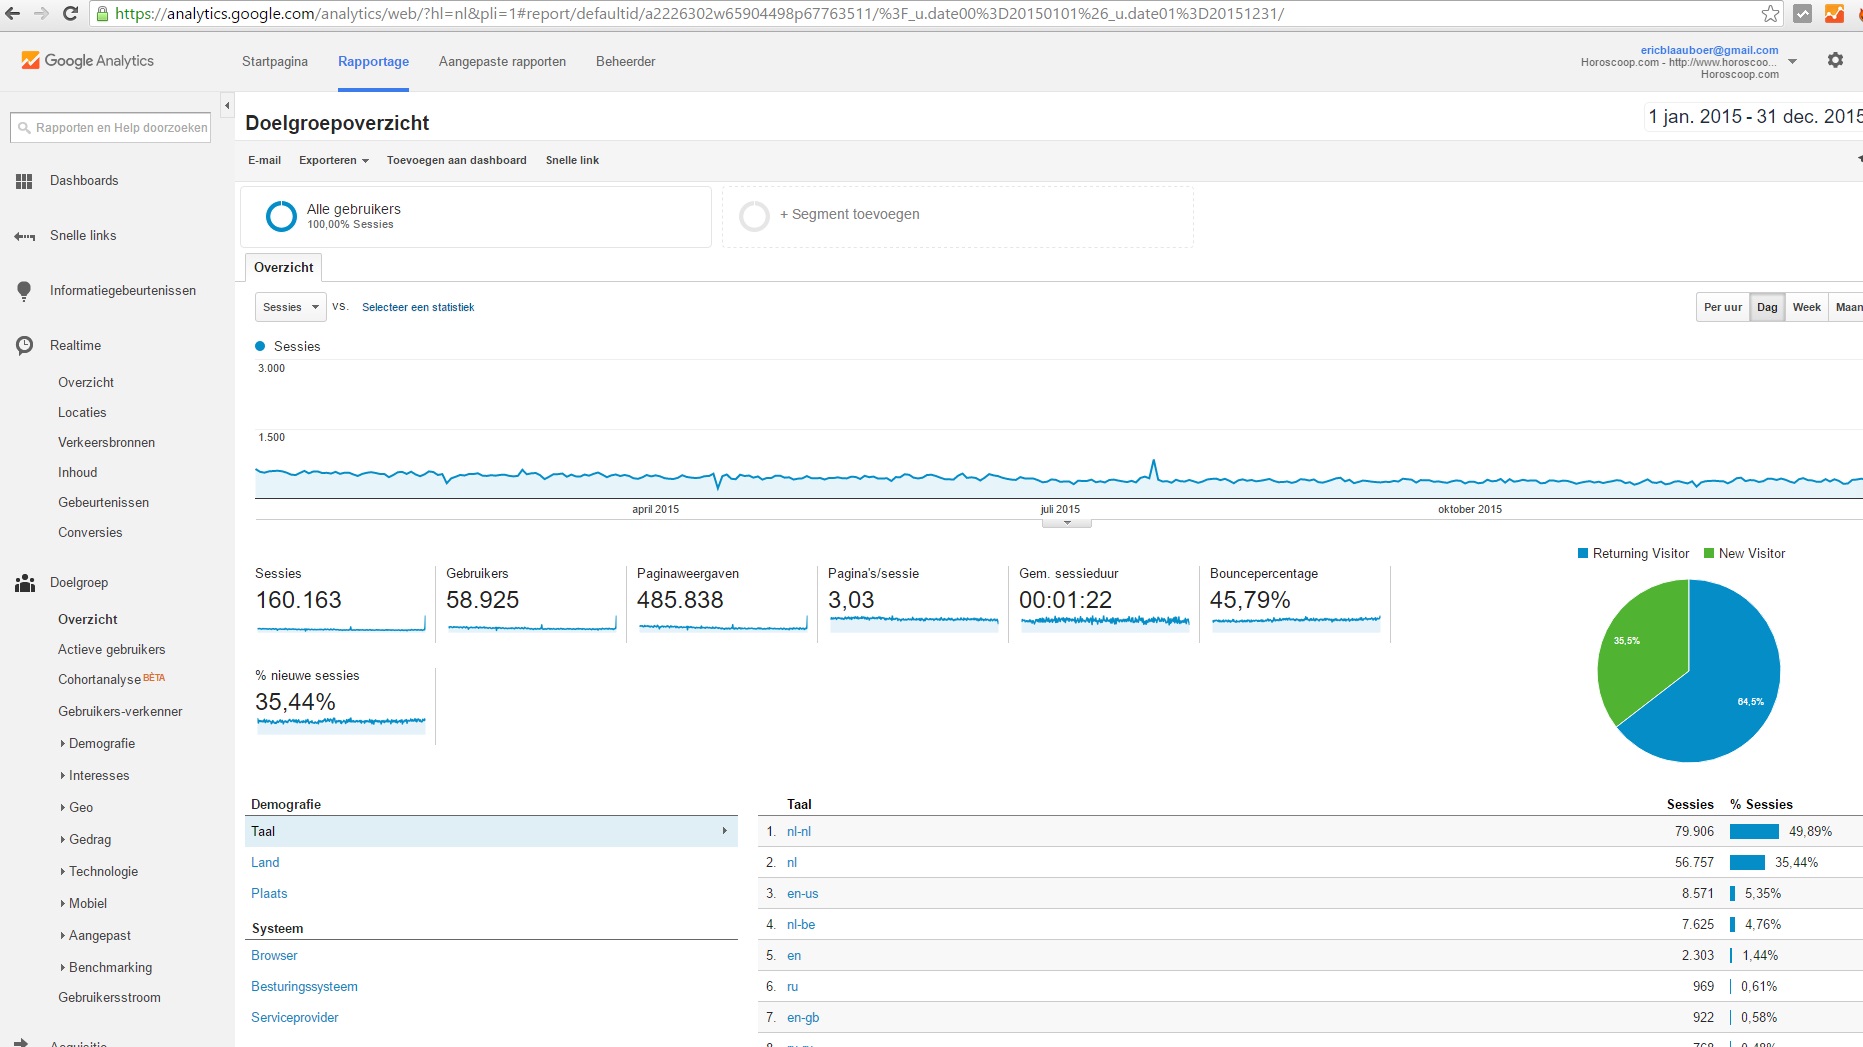Open the Land demographic link

pos(265,863)
